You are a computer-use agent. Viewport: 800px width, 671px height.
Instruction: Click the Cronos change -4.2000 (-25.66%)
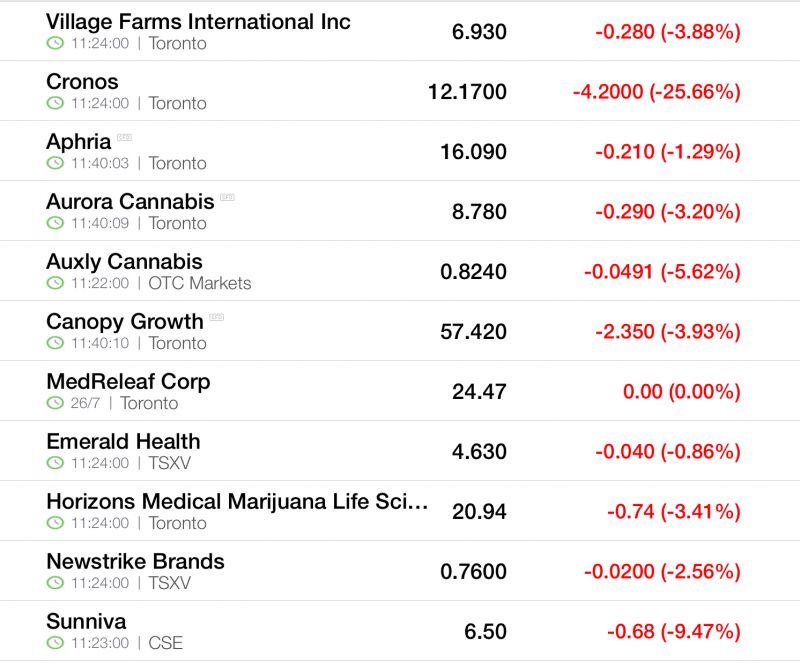(657, 92)
